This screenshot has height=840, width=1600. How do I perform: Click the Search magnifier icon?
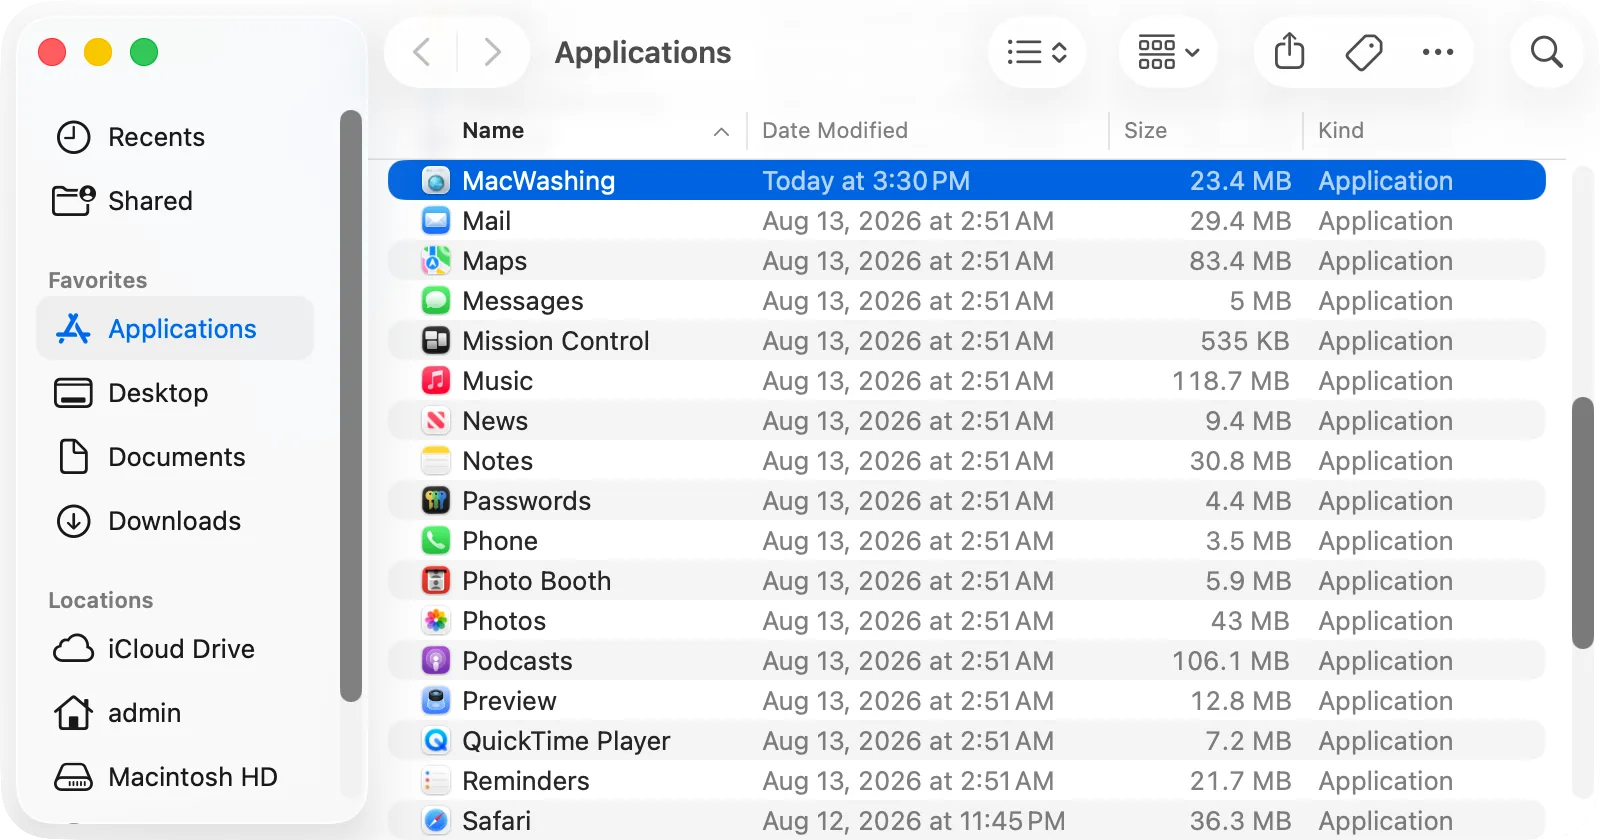pyautogui.click(x=1546, y=52)
